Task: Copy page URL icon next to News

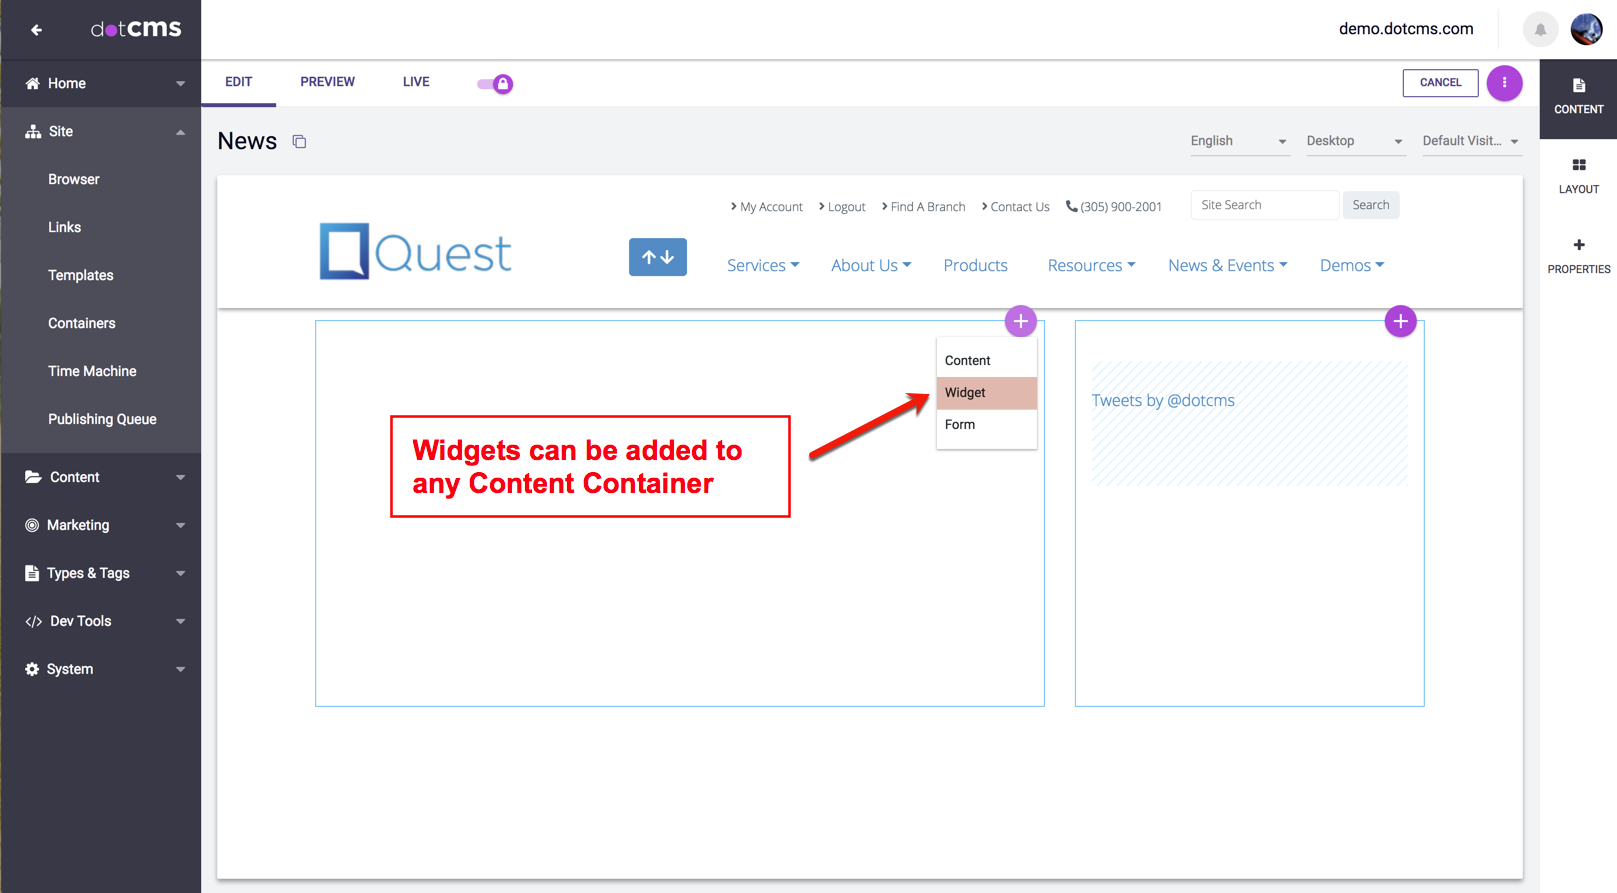Action: pyautogui.click(x=299, y=142)
